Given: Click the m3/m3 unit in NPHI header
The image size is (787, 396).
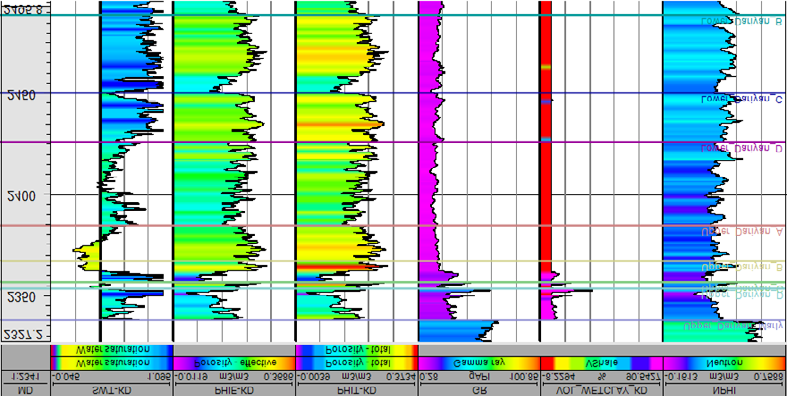Looking at the screenshot, I should coord(724,376).
